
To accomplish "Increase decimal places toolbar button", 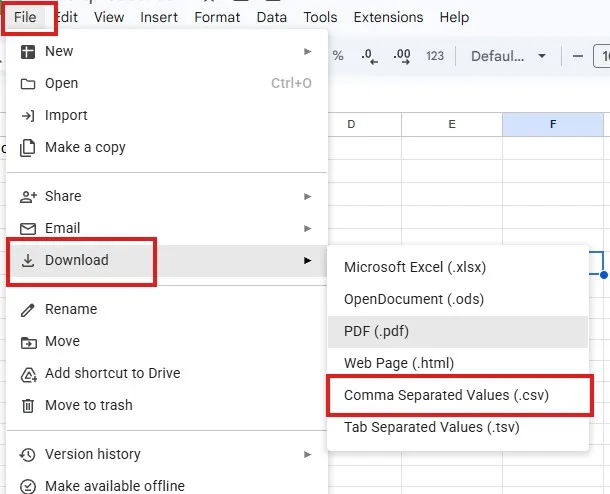I will [x=402, y=56].
